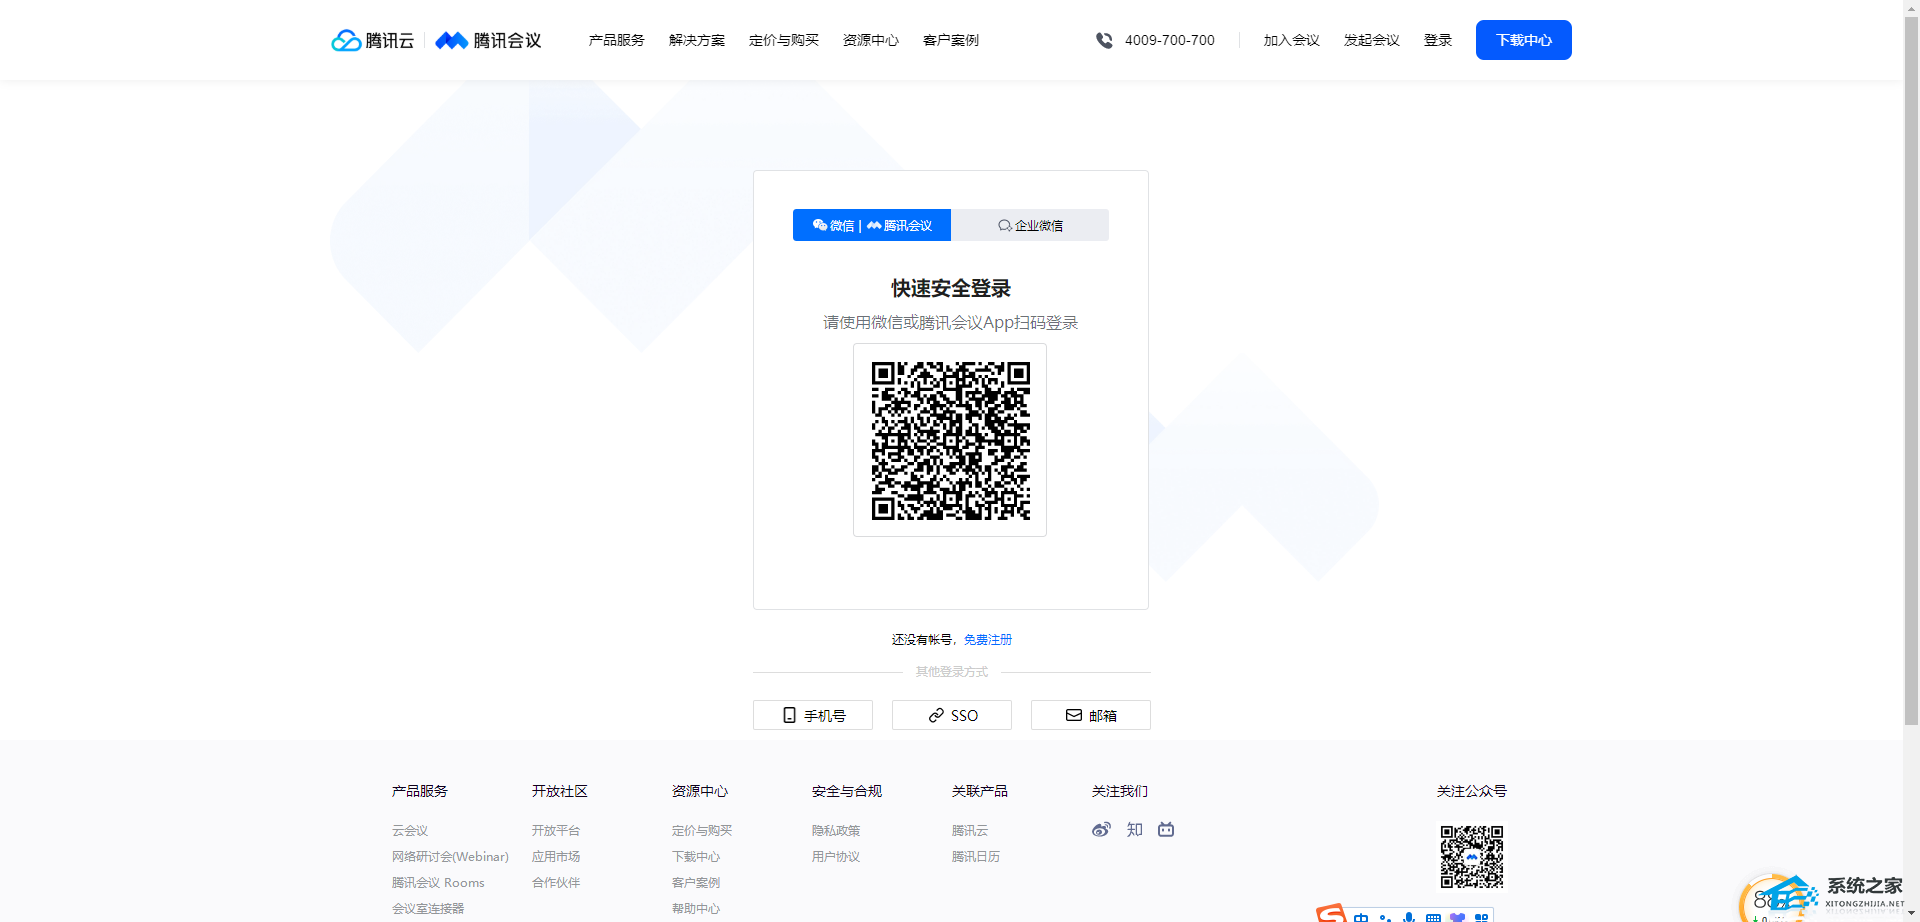Click the Sogou input method S logo

[x=1331, y=913]
